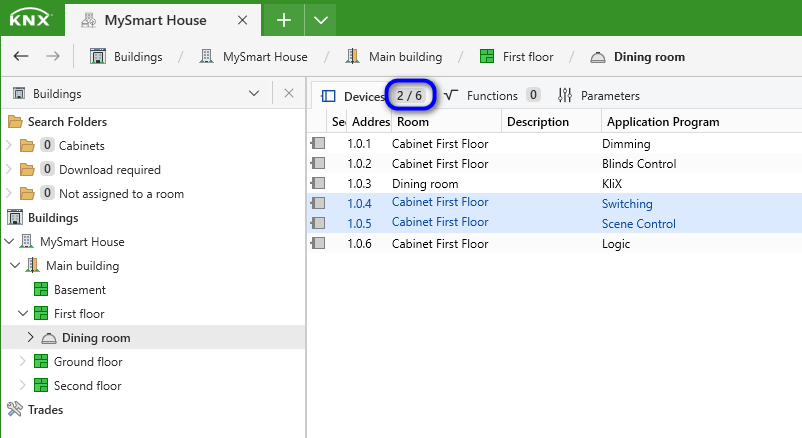Switch to the Functions tab
The image size is (802, 438).
coord(492,95)
